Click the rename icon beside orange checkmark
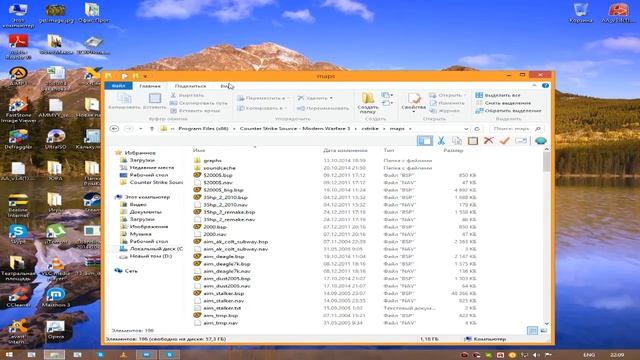The width and height of the screenshot is (640, 360). click(x=521, y=141)
